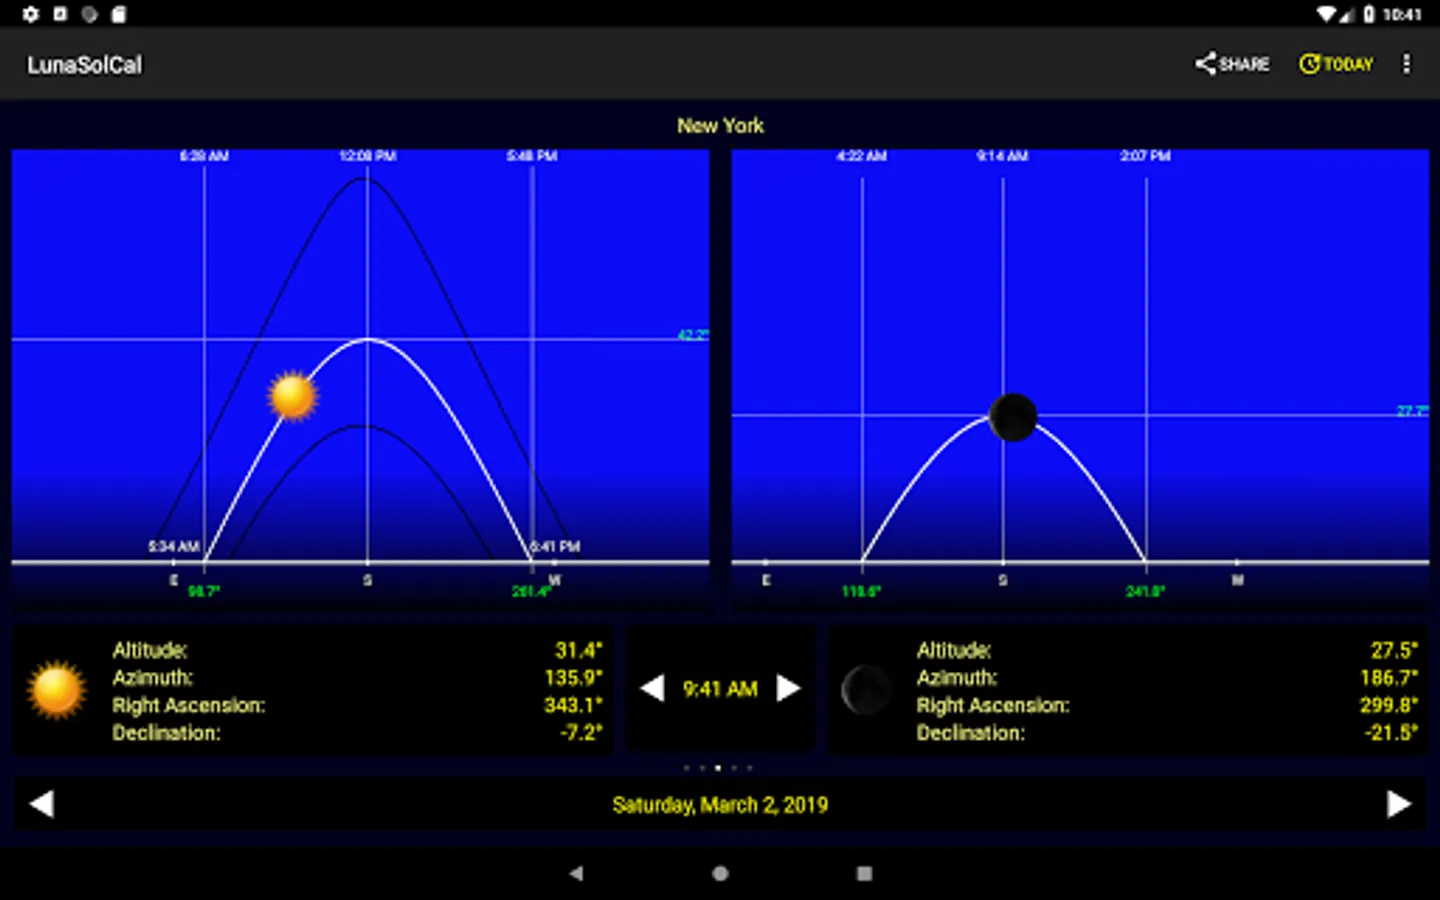Tap the moon icon in the lunar data panel
Image resolution: width=1440 pixels, height=900 pixels.
click(866, 690)
